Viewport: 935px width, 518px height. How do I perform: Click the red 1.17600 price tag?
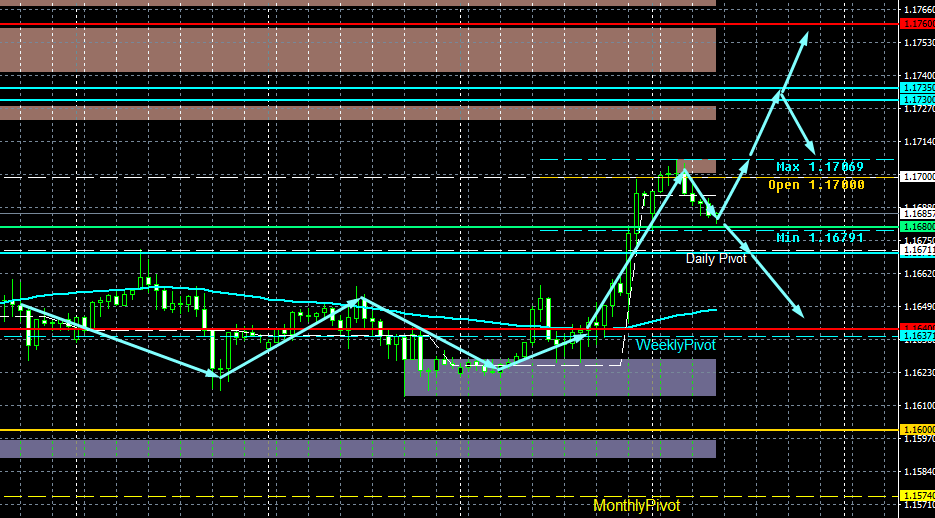[917, 24]
